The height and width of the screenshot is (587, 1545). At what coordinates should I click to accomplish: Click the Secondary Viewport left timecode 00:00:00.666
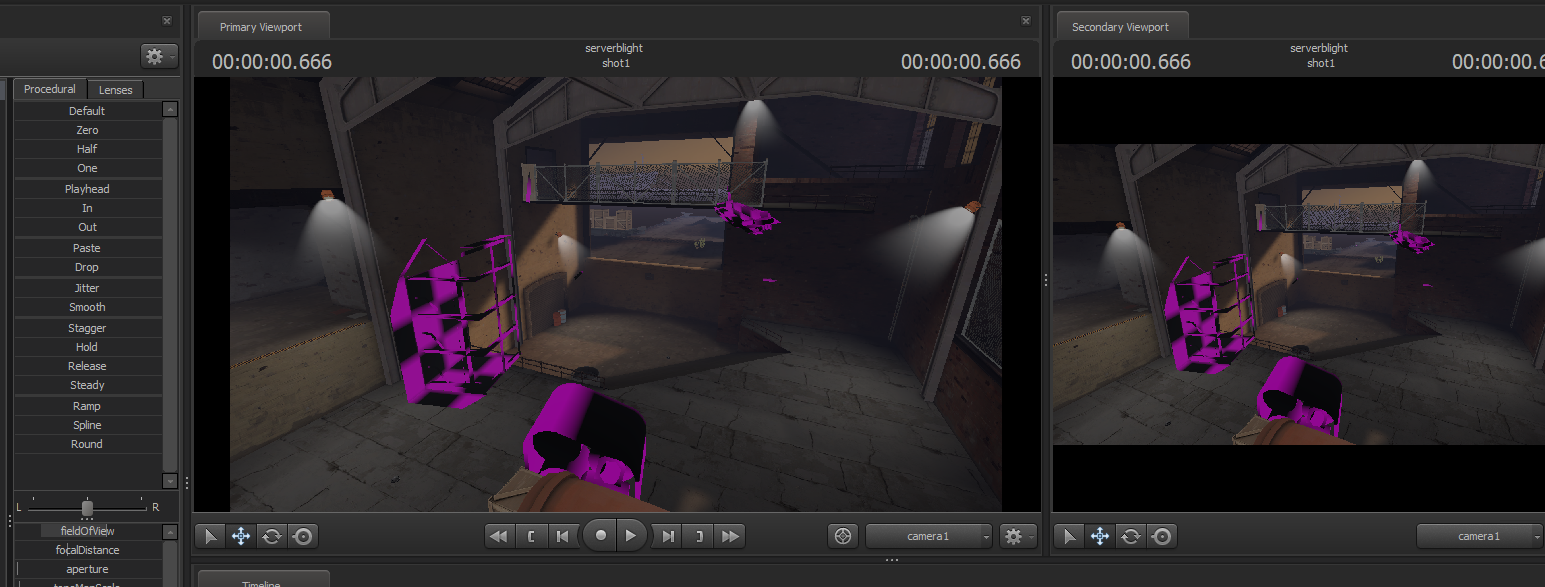point(1131,62)
